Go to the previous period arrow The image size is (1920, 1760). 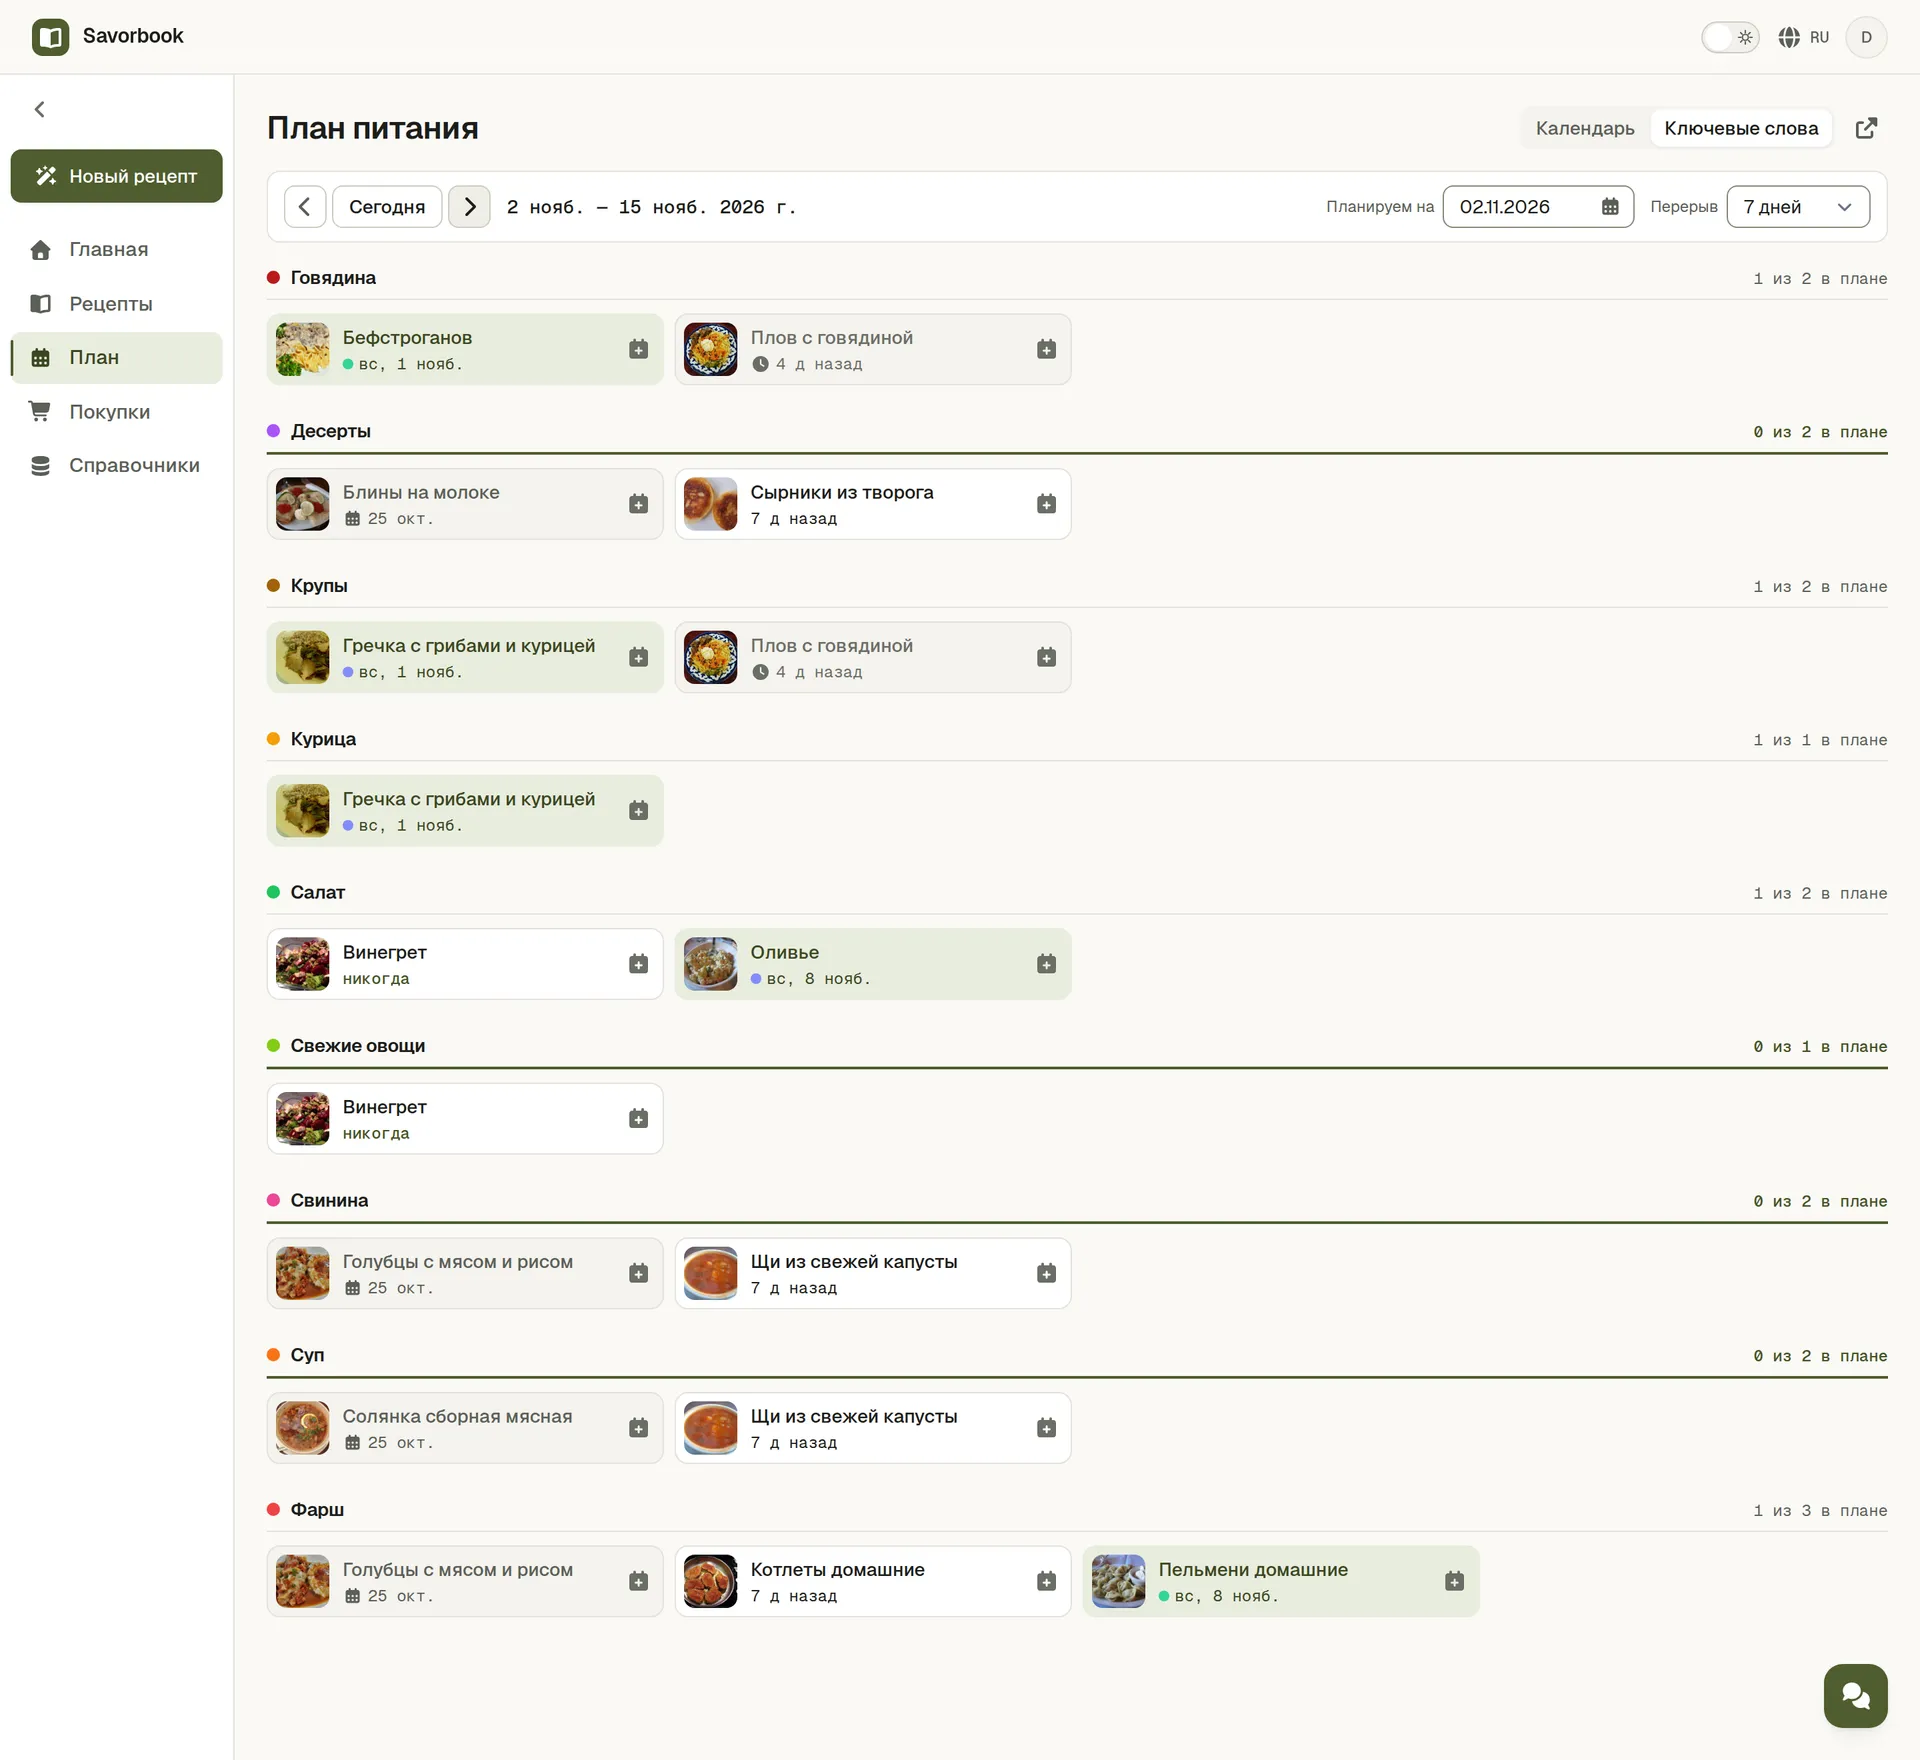305,207
